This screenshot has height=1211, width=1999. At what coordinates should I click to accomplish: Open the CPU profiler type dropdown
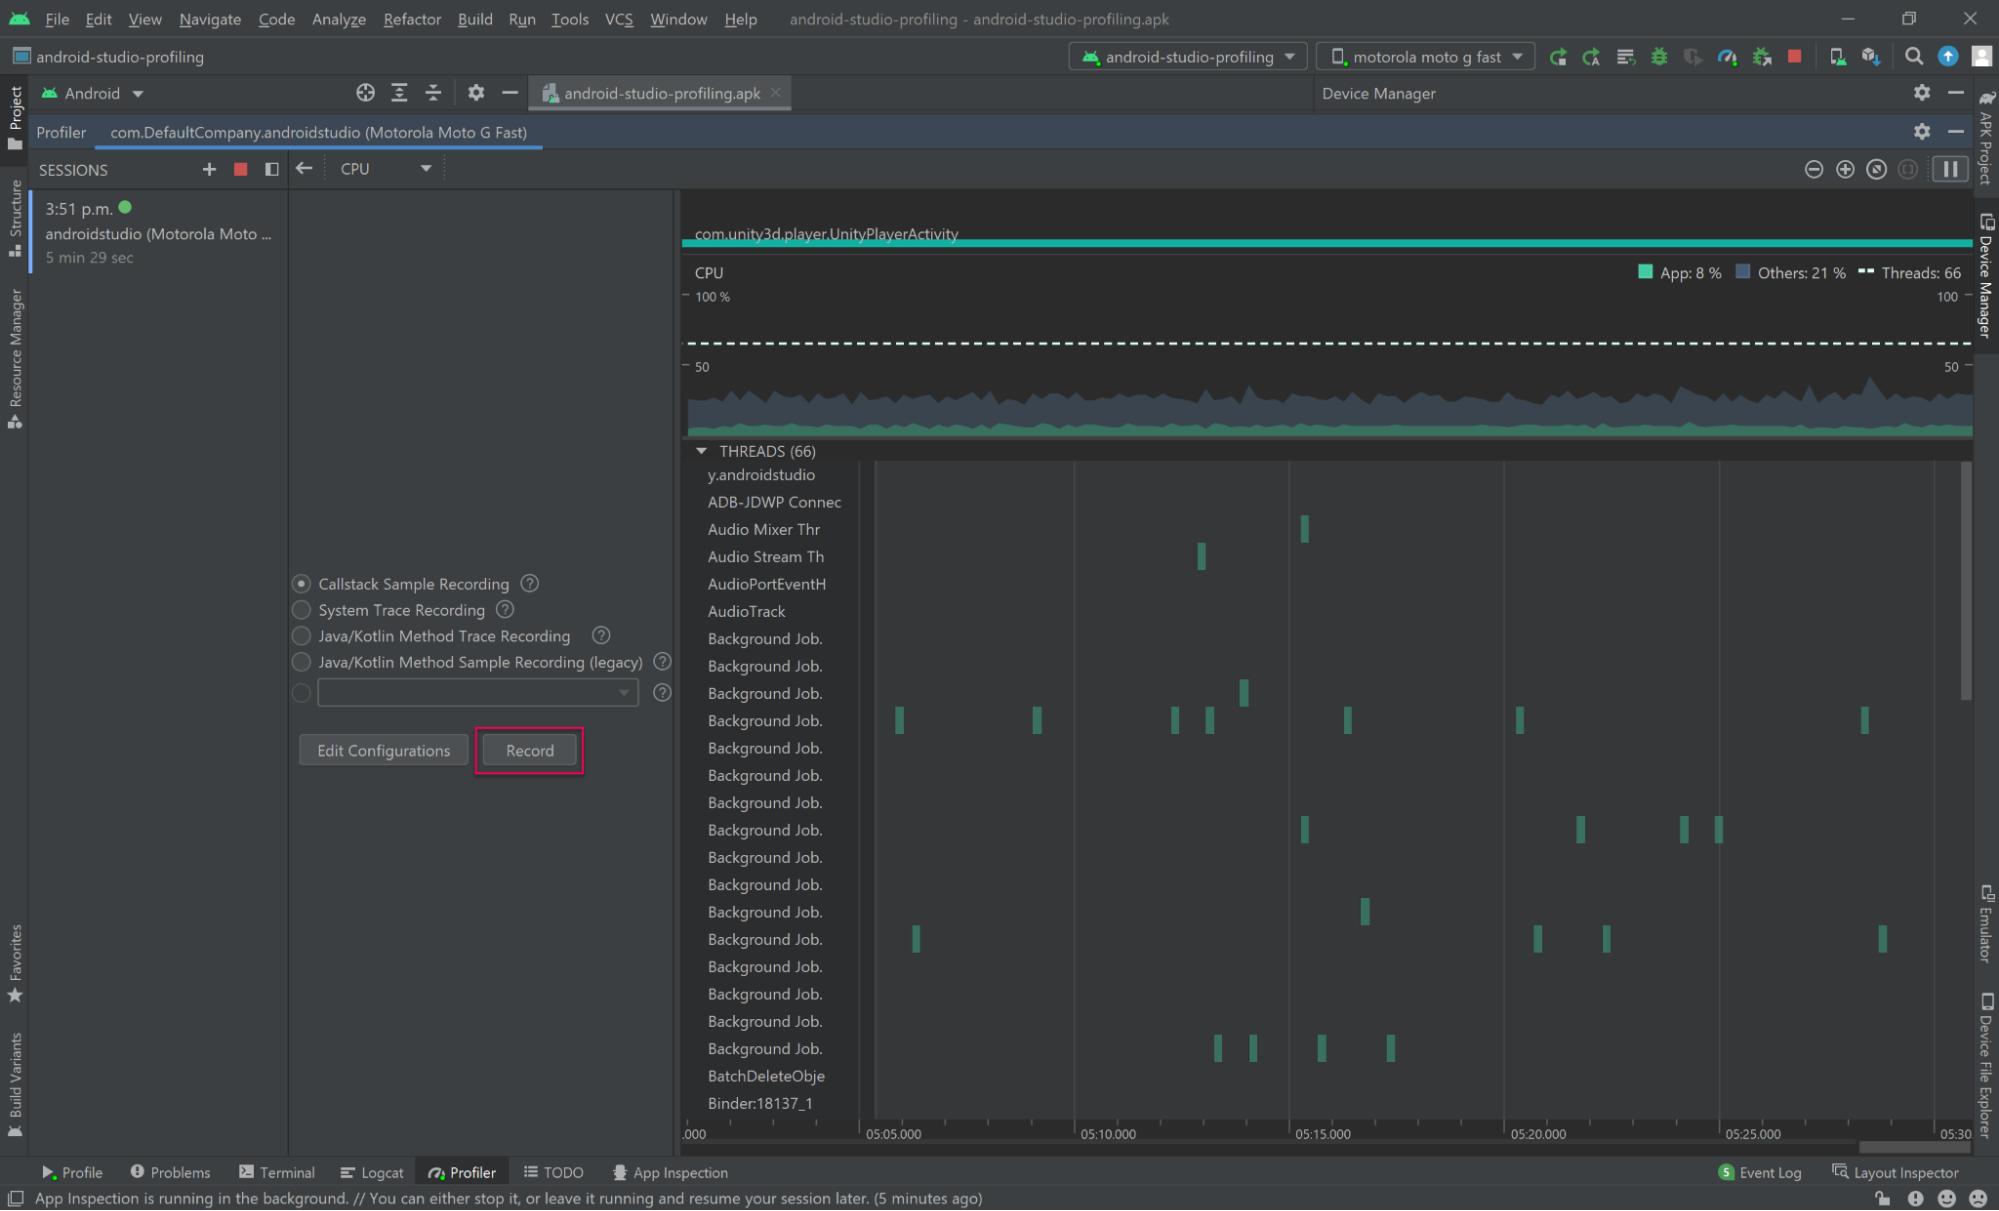386,169
